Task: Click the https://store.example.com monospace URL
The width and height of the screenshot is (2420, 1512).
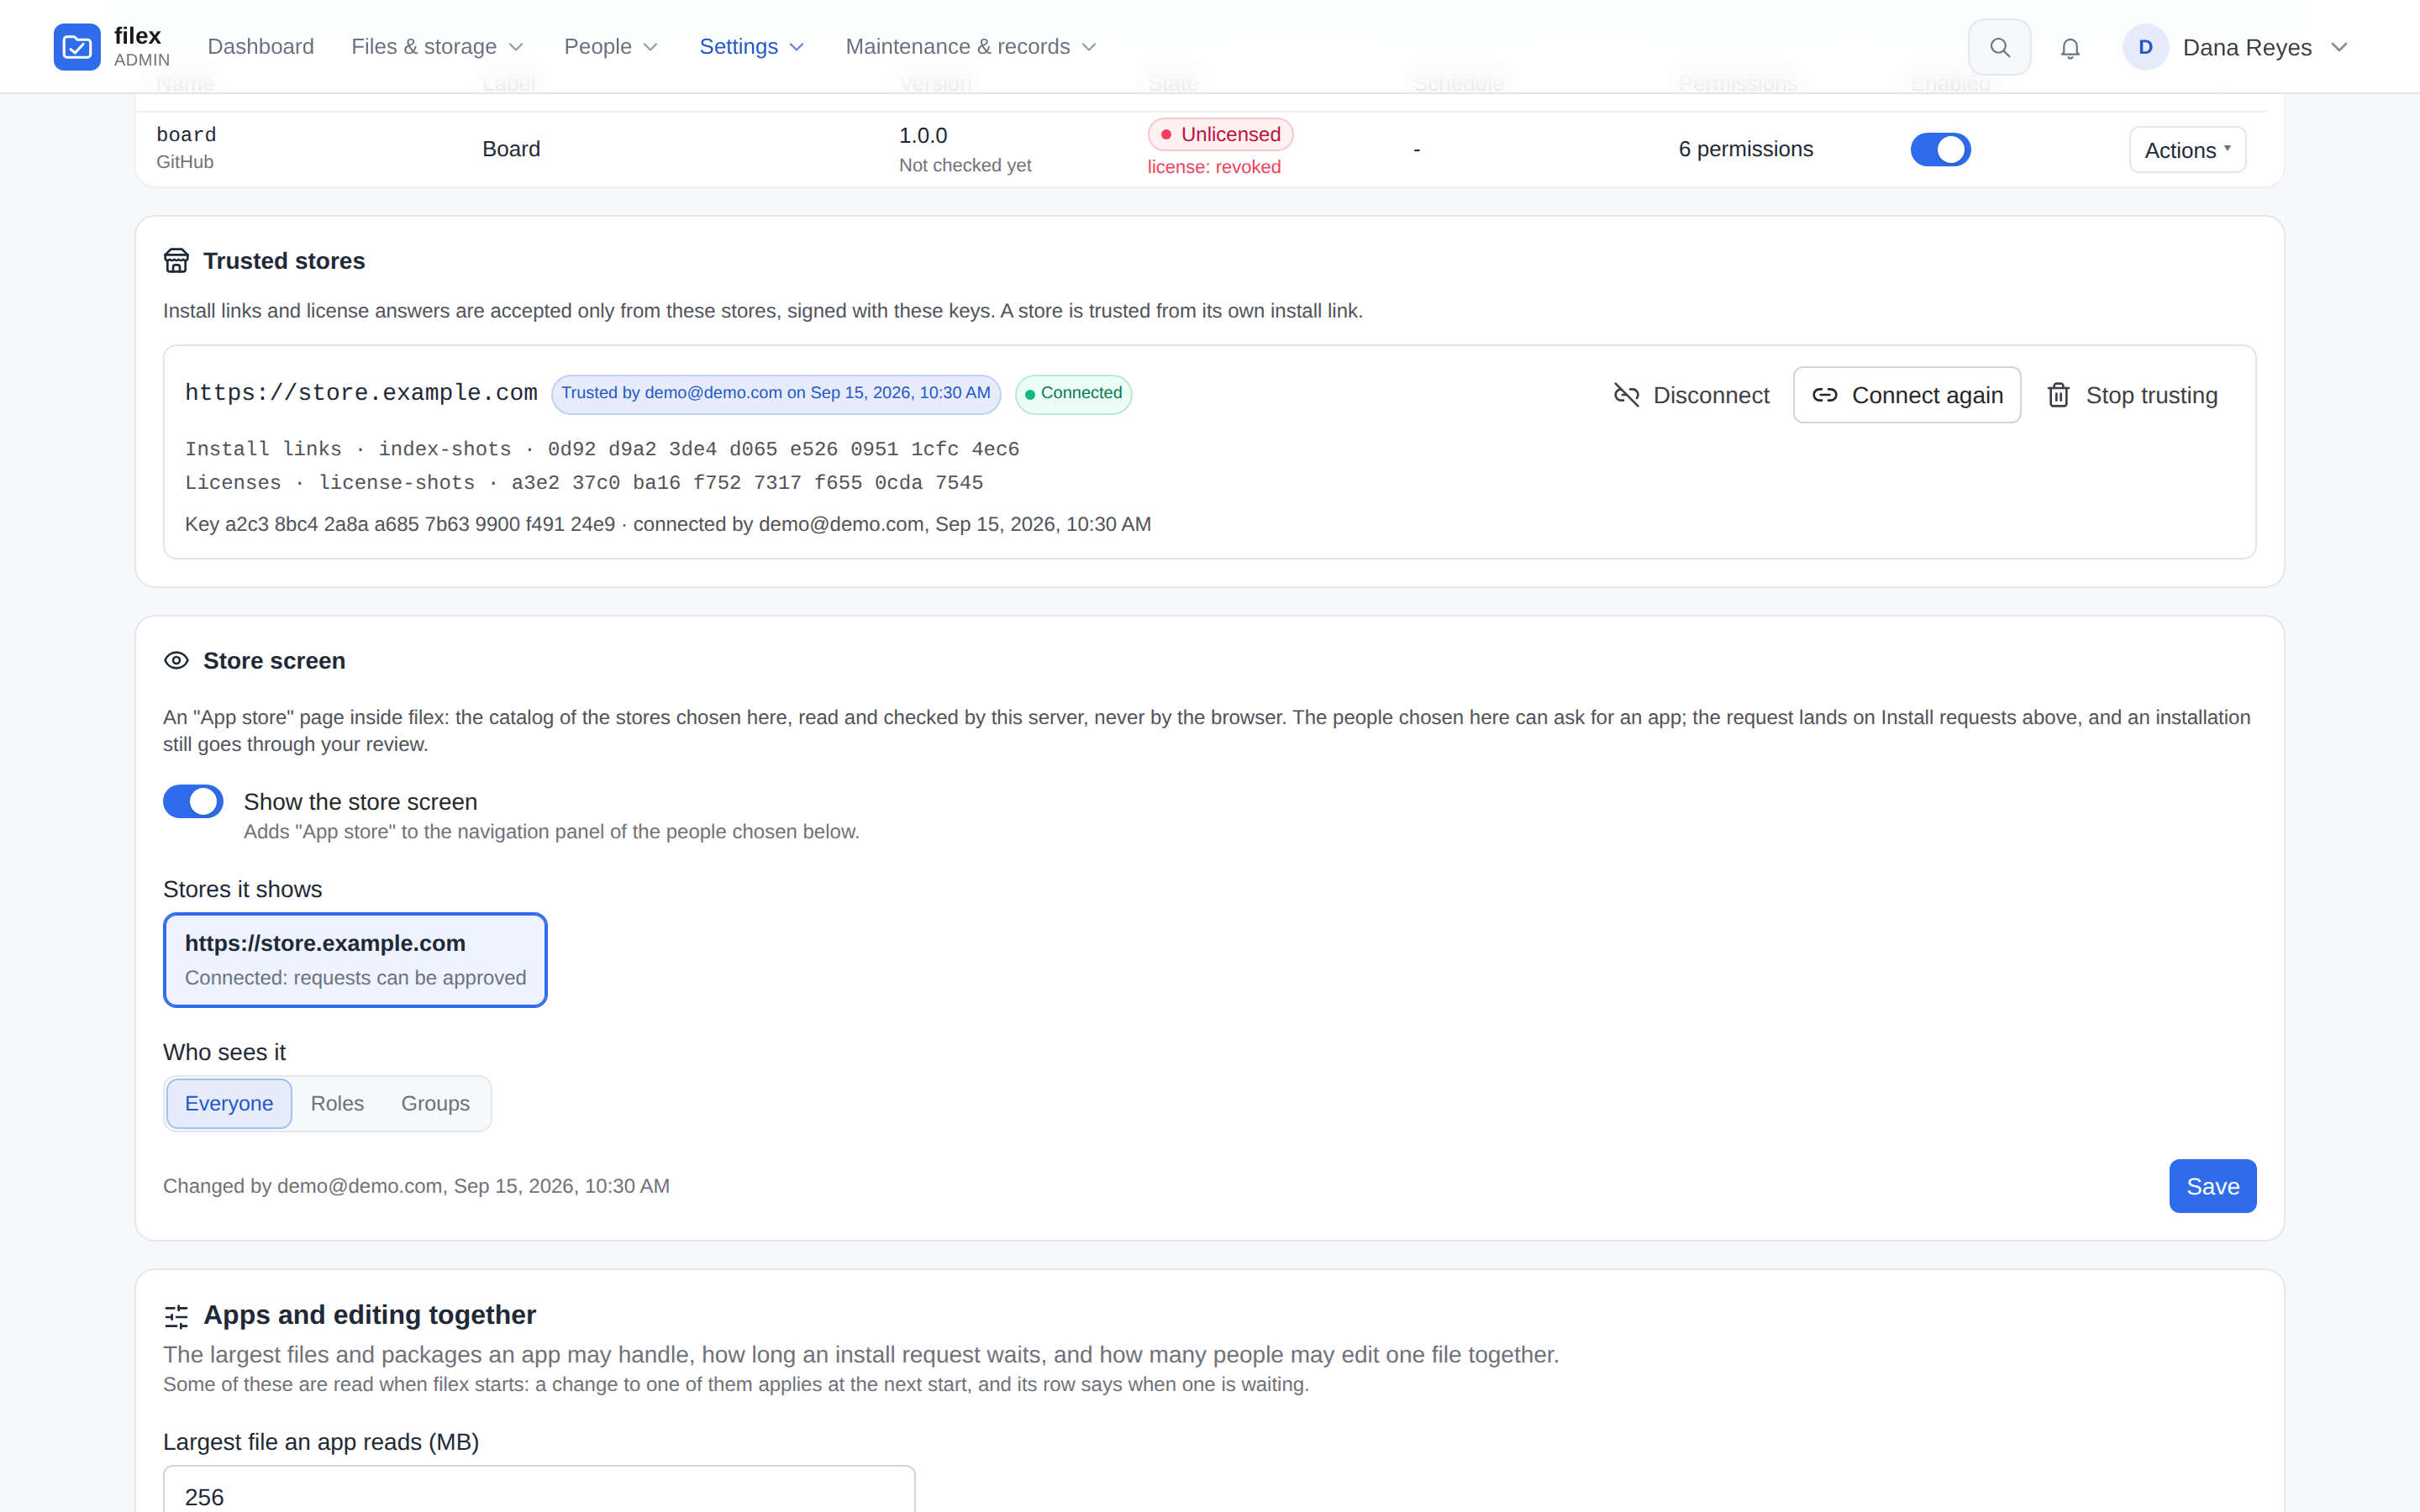Action: 361,394
